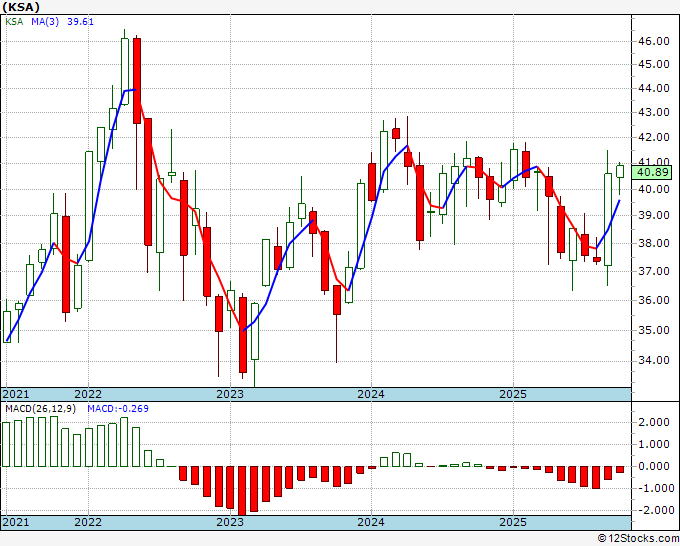Viewport: 680px width, 546px height.
Task: Click the 2022 marker on price timeline
Action: click(x=88, y=394)
